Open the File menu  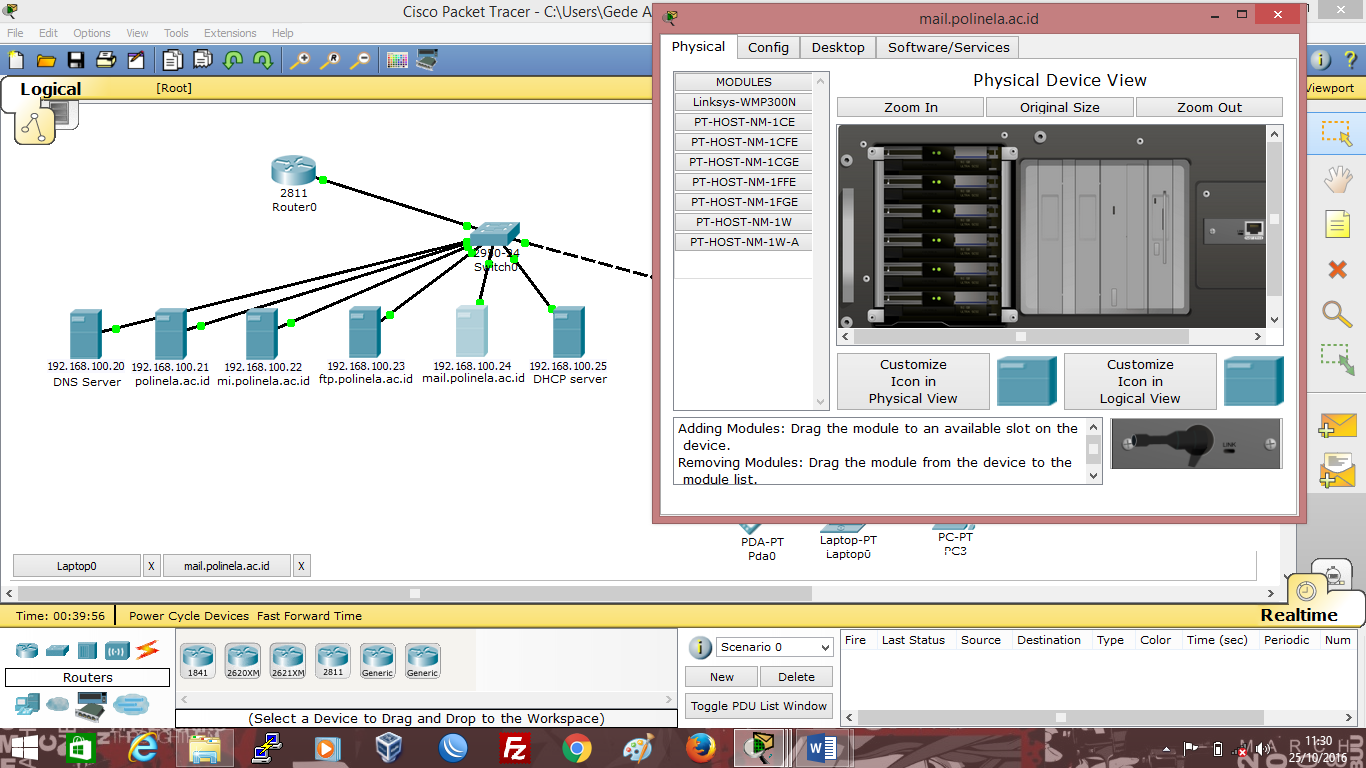point(15,33)
